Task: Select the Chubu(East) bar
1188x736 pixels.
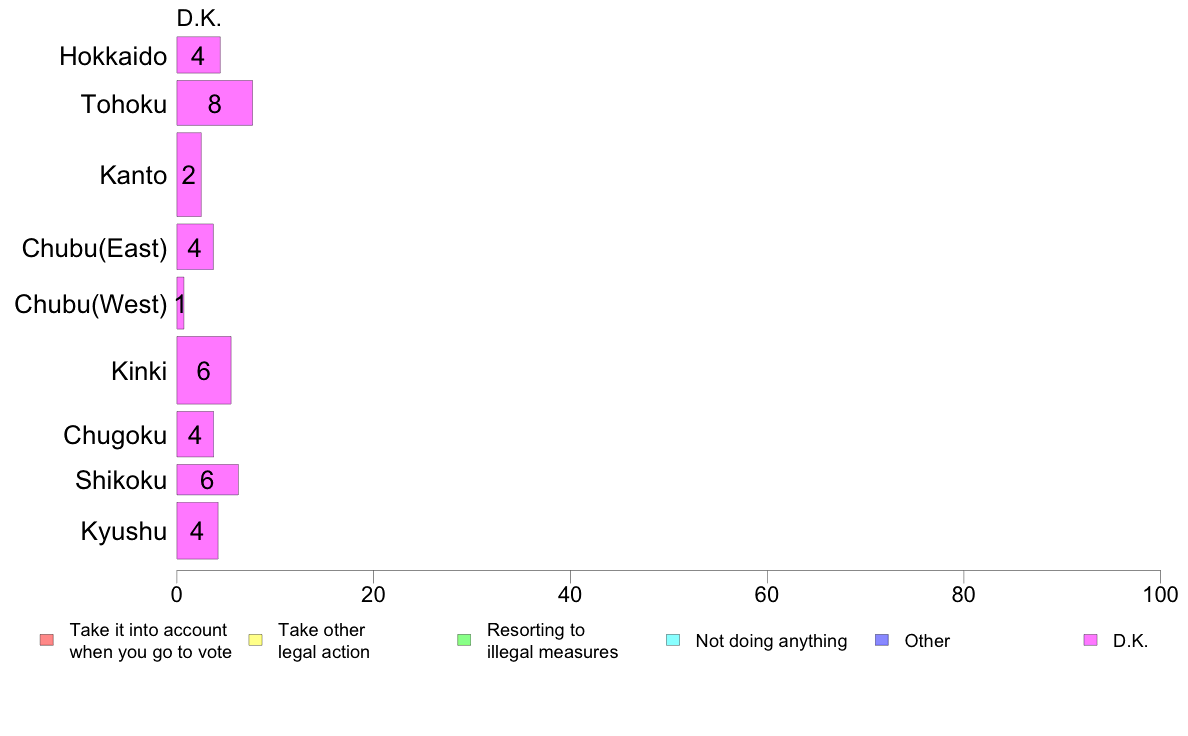Action: tap(195, 246)
